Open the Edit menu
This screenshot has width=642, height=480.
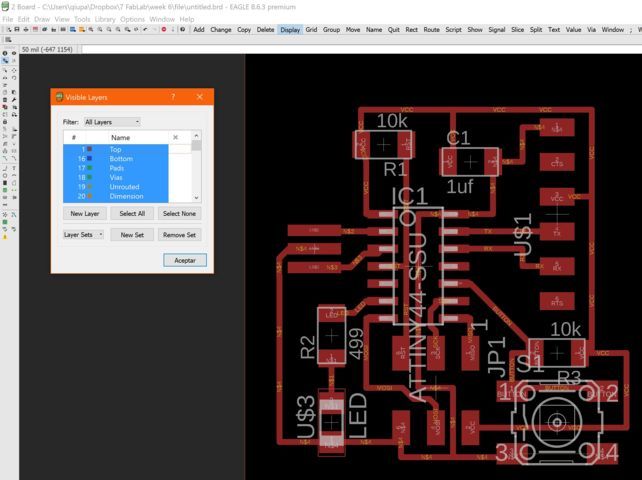tap(23, 19)
